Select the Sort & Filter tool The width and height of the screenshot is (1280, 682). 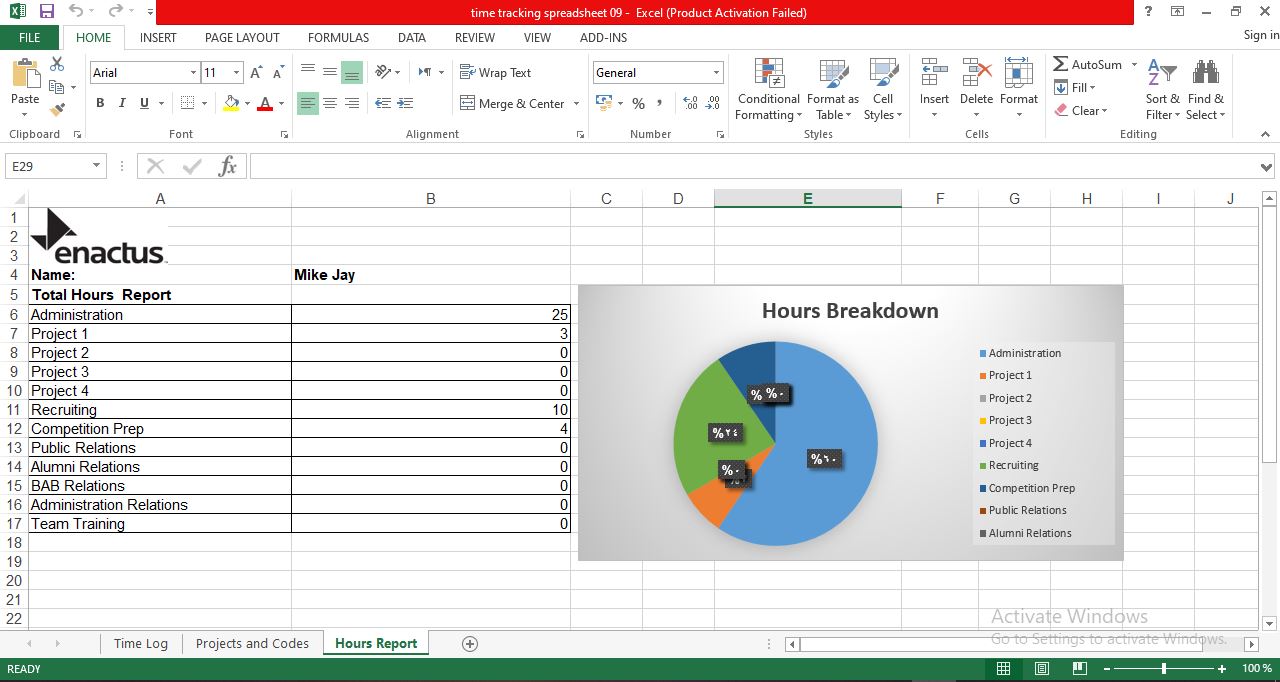point(1162,90)
